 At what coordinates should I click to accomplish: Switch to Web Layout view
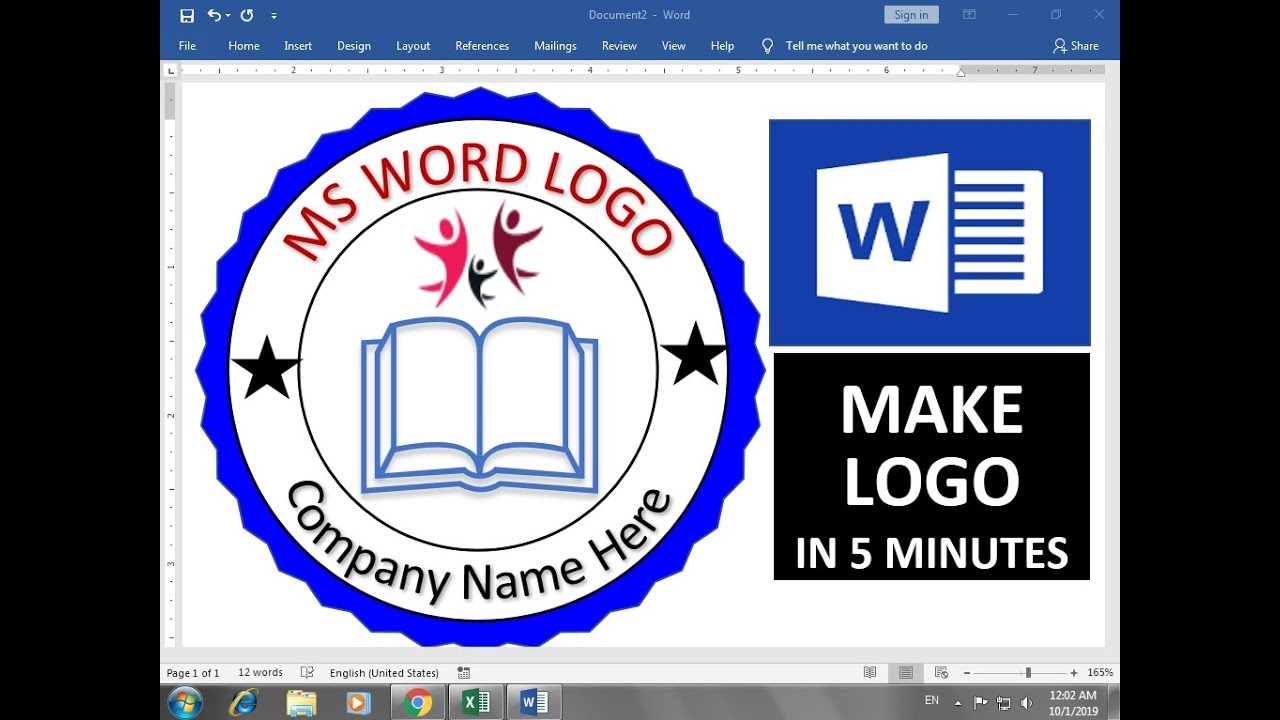coord(941,673)
